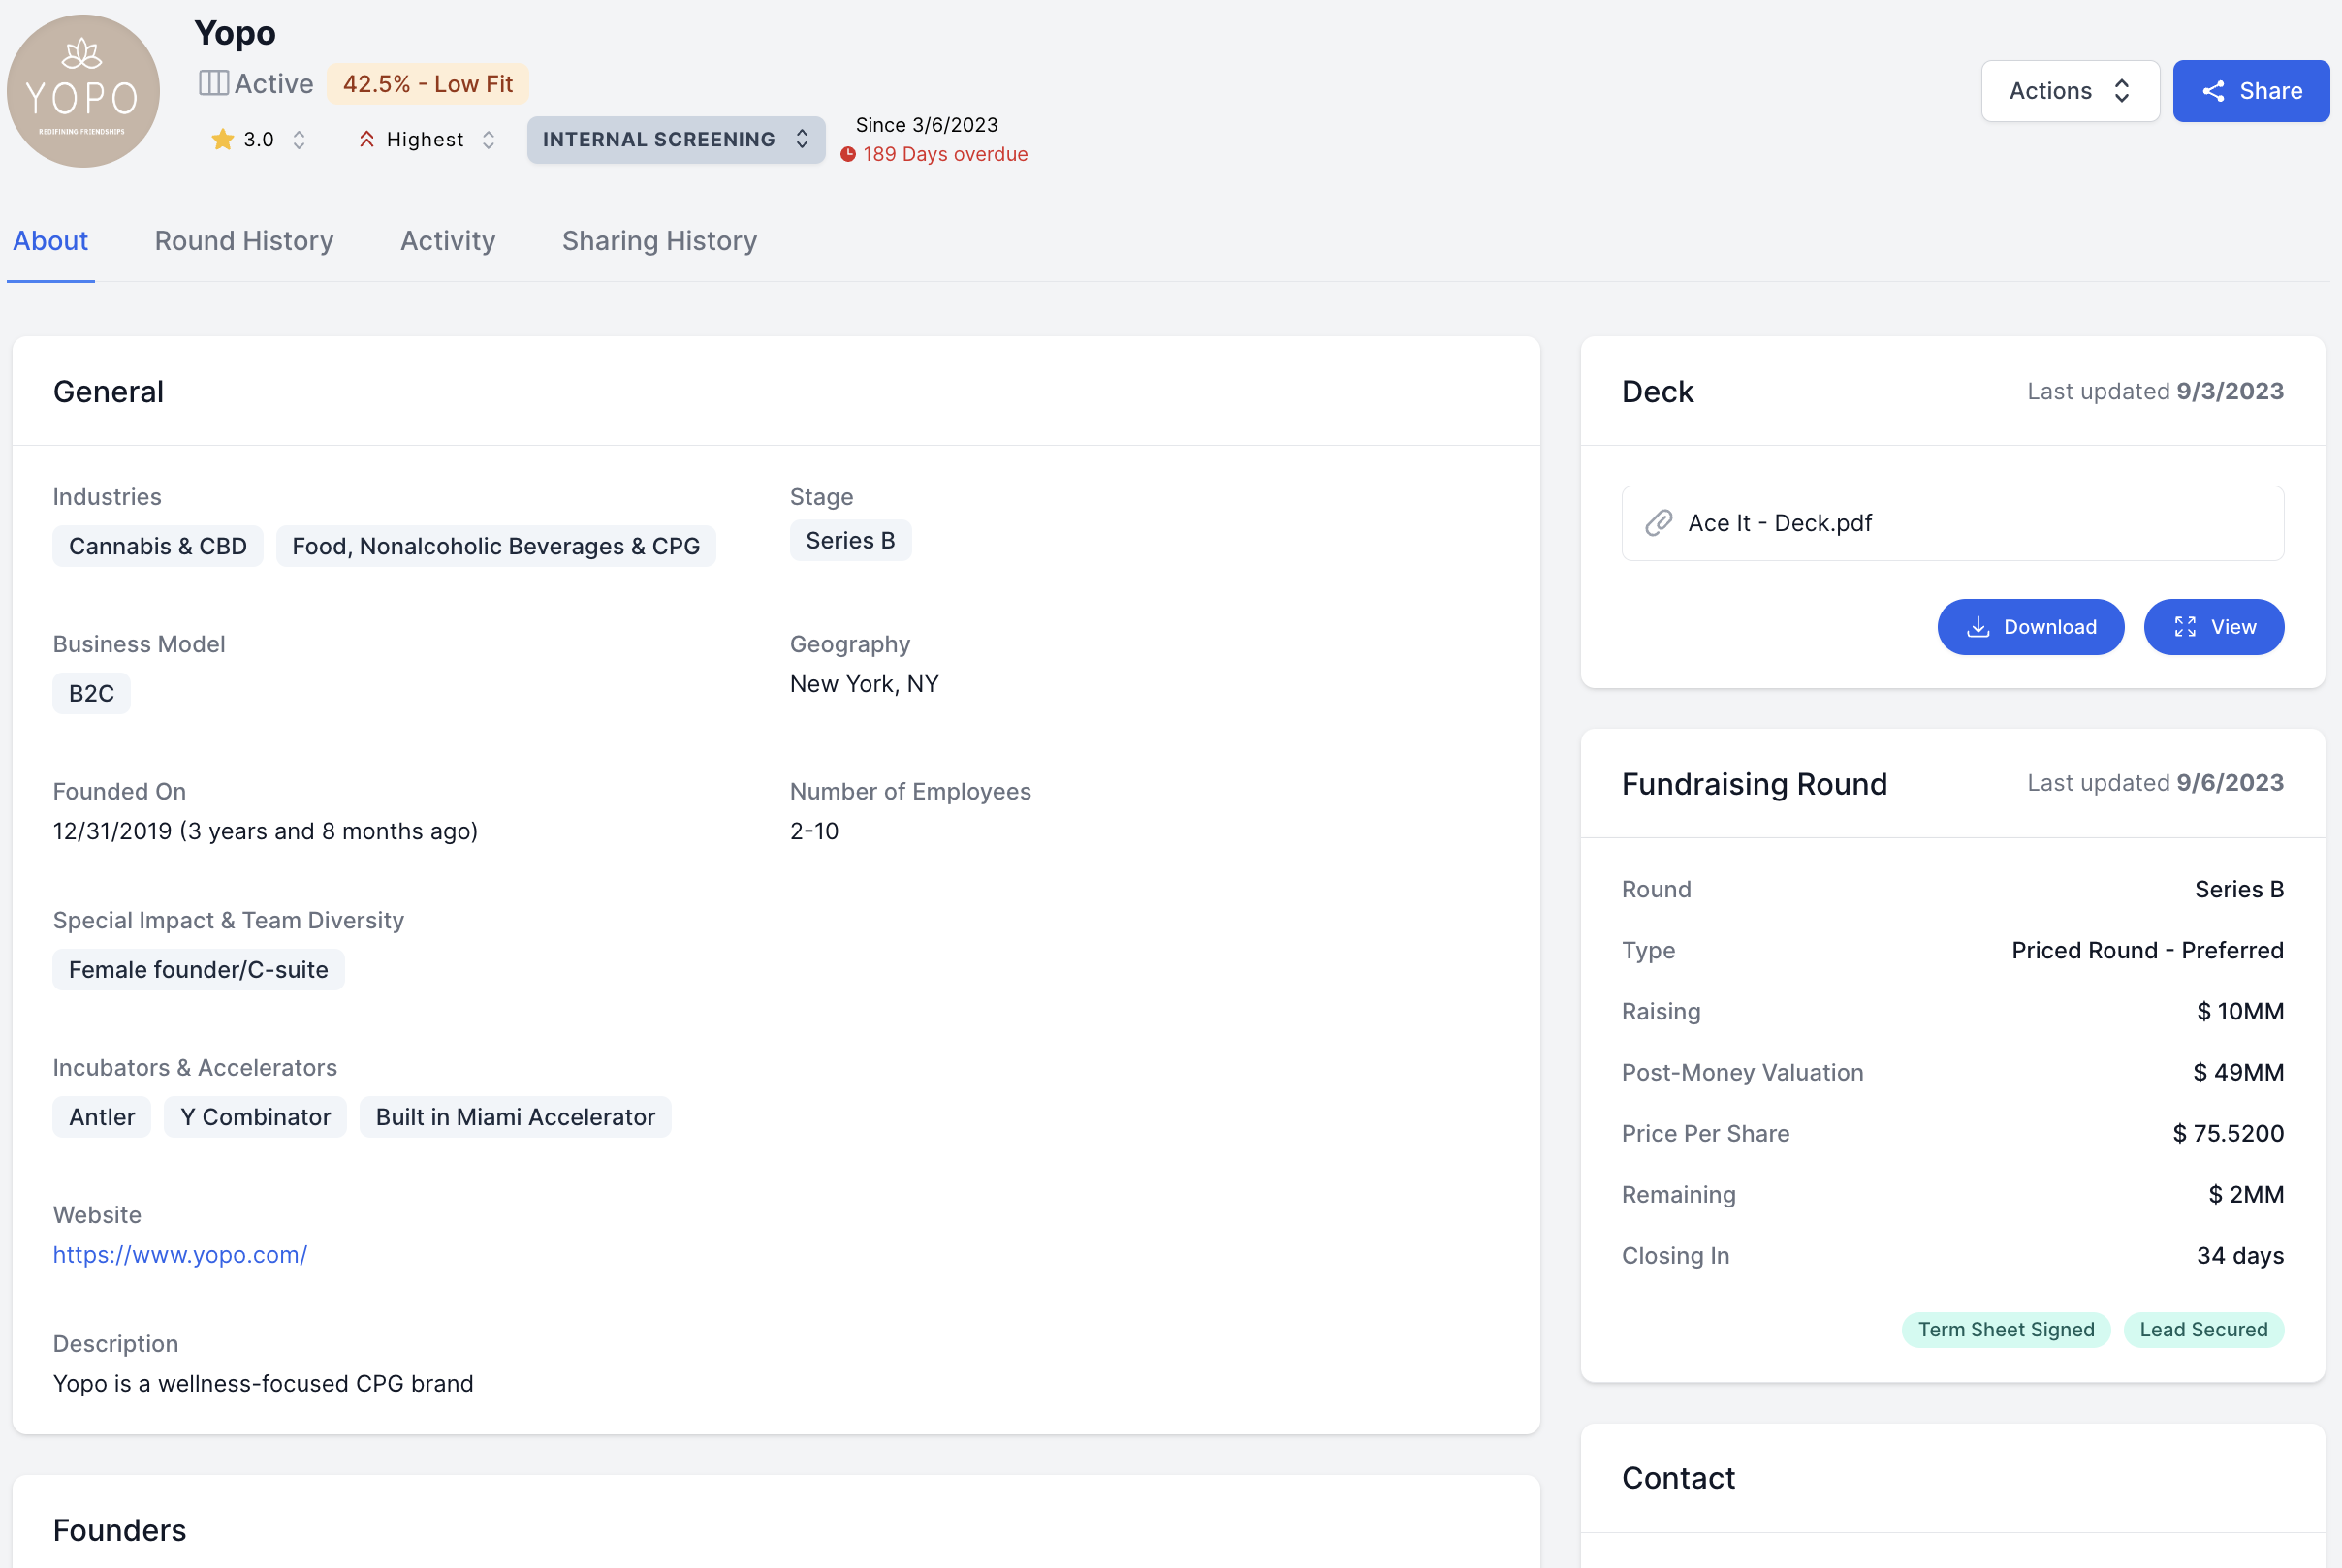
Task: Click the paperclip icon beside deck file
Action: tap(1658, 523)
